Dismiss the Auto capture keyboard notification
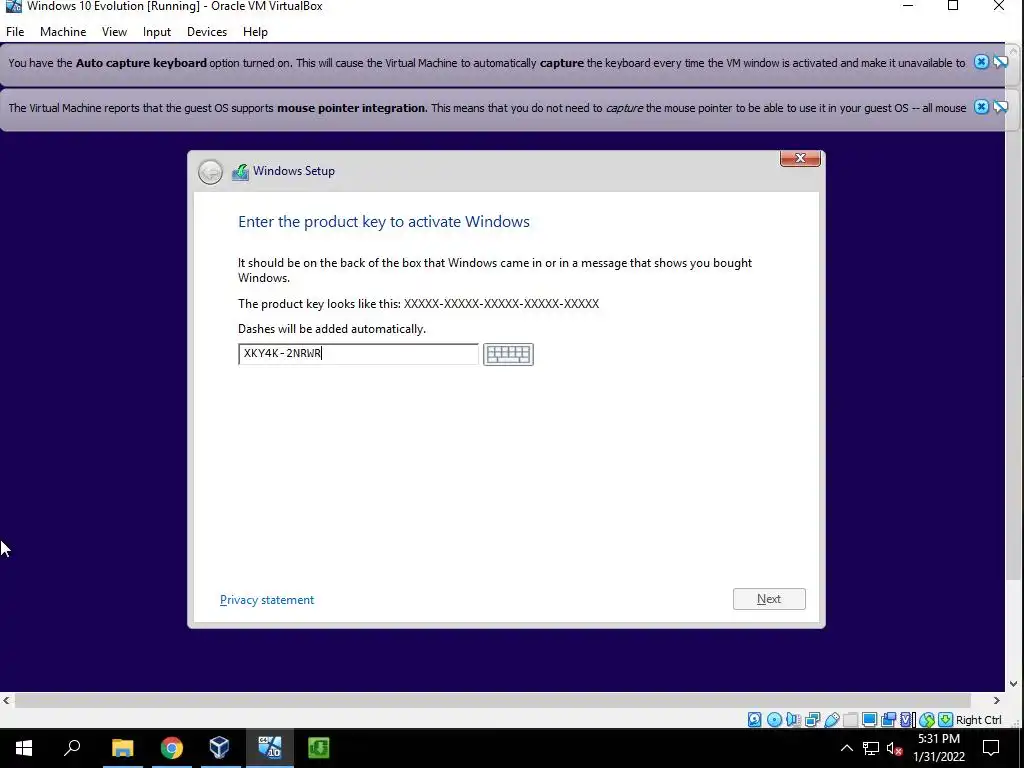The width and height of the screenshot is (1024, 768). pyautogui.click(x=981, y=62)
